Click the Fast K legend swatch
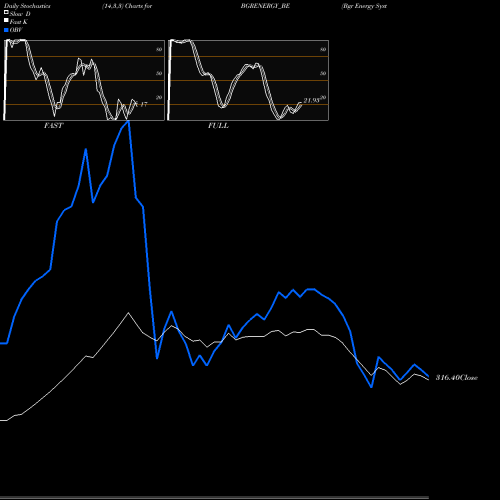 pyautogui.click(x=6, y=20)
